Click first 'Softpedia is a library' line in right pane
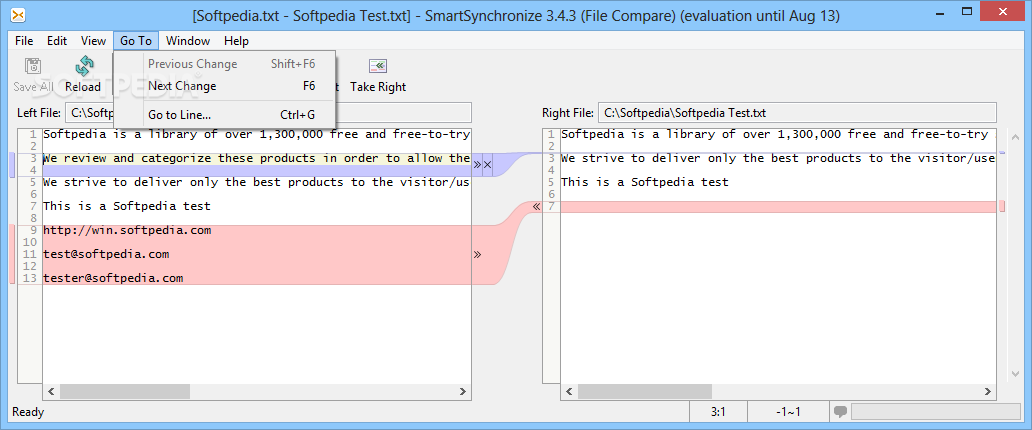The width and height of the screenshot is (1032, 430). [x=778, y=134]
